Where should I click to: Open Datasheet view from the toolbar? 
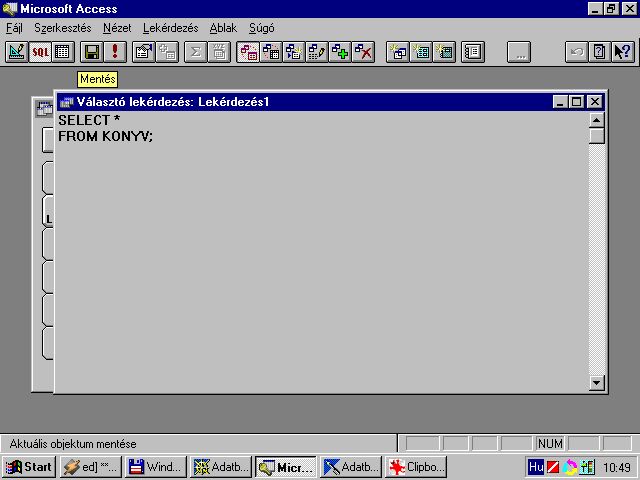(63, 52)
